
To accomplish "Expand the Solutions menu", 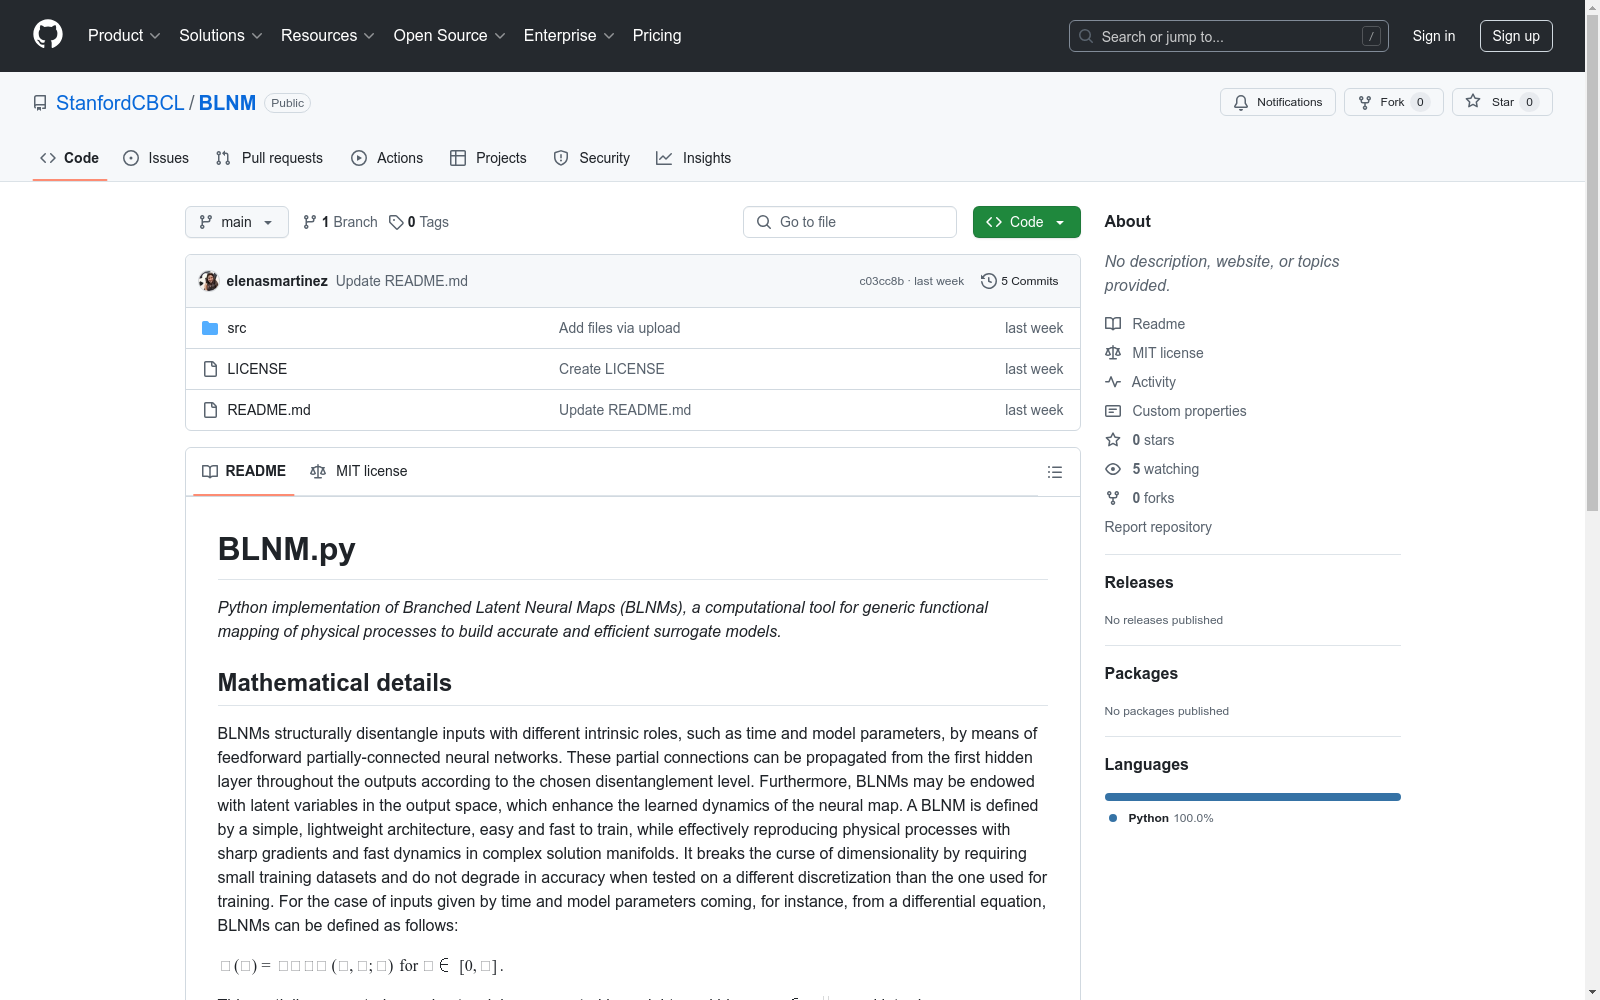I will point(221,35).
